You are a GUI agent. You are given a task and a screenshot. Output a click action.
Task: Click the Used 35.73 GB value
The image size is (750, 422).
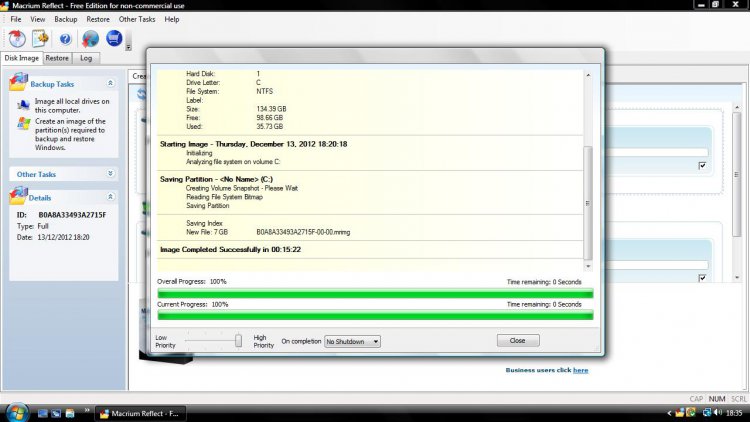270,127
